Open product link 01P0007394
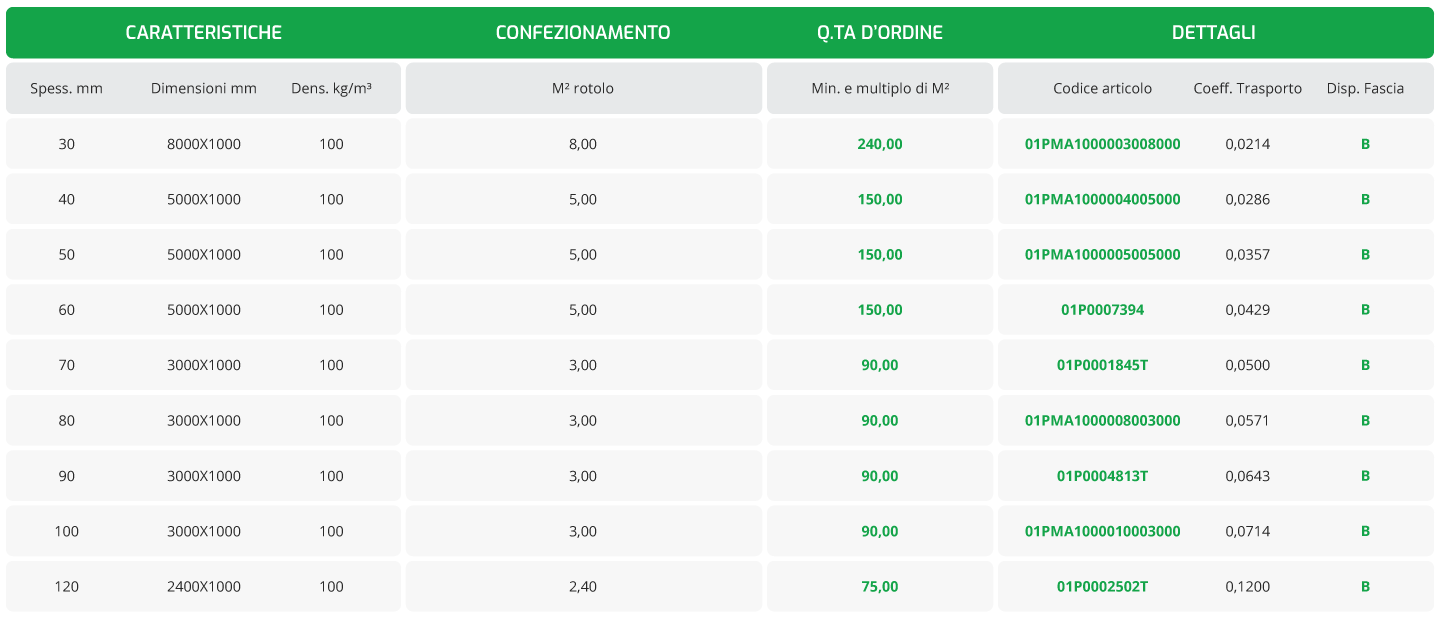Viewport: 1440px width, 619px height. pos(1102,310)
